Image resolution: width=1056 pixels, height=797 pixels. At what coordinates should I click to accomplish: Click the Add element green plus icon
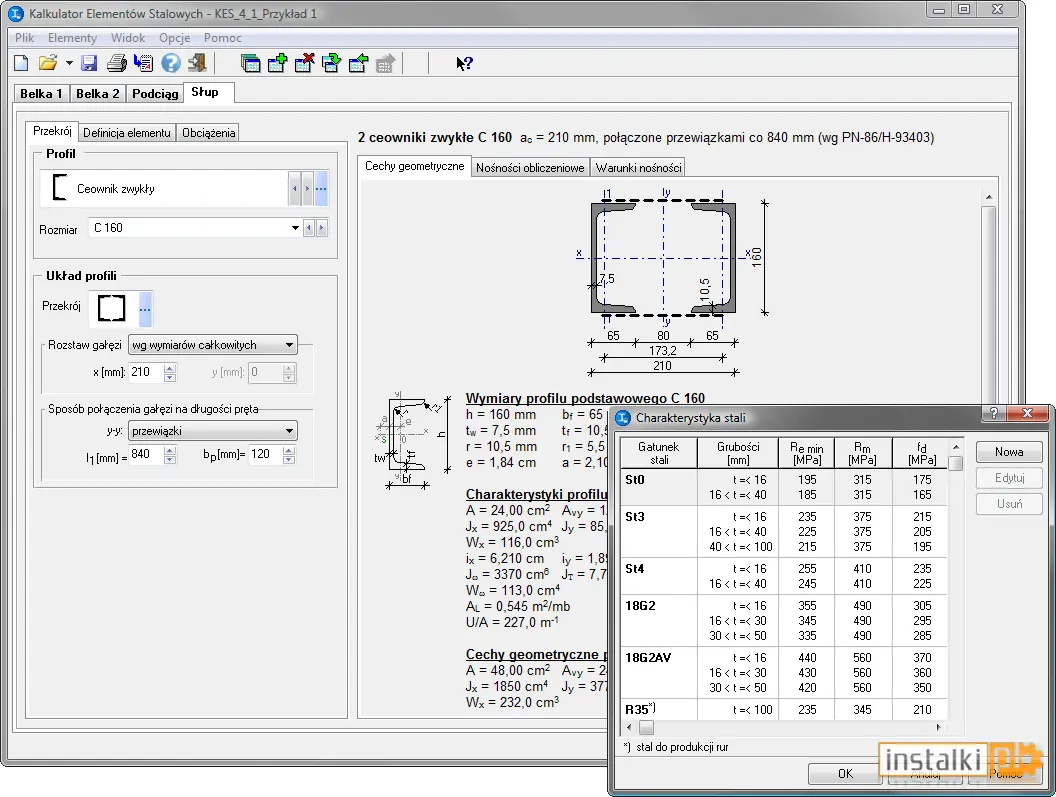(x=277, y=63)
